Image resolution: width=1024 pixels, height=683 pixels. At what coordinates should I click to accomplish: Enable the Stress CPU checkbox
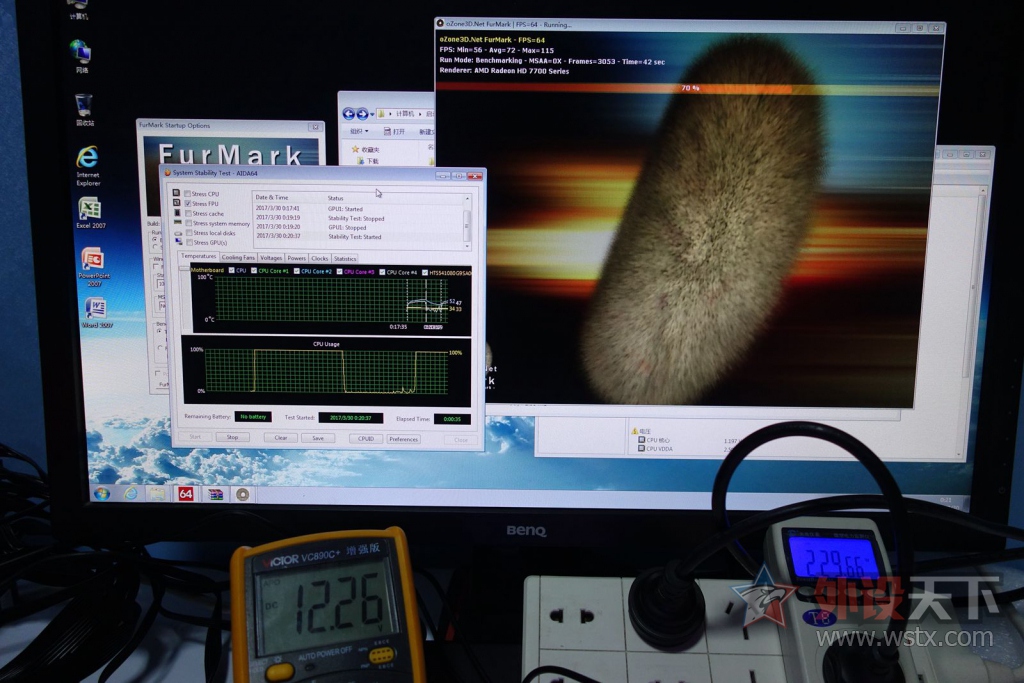(x=187, y=194)
